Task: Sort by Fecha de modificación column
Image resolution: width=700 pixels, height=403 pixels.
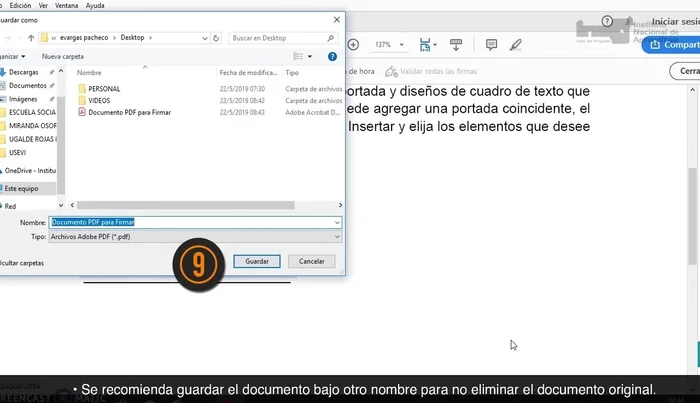Action: pyautogui.click(x=248, y=72)
